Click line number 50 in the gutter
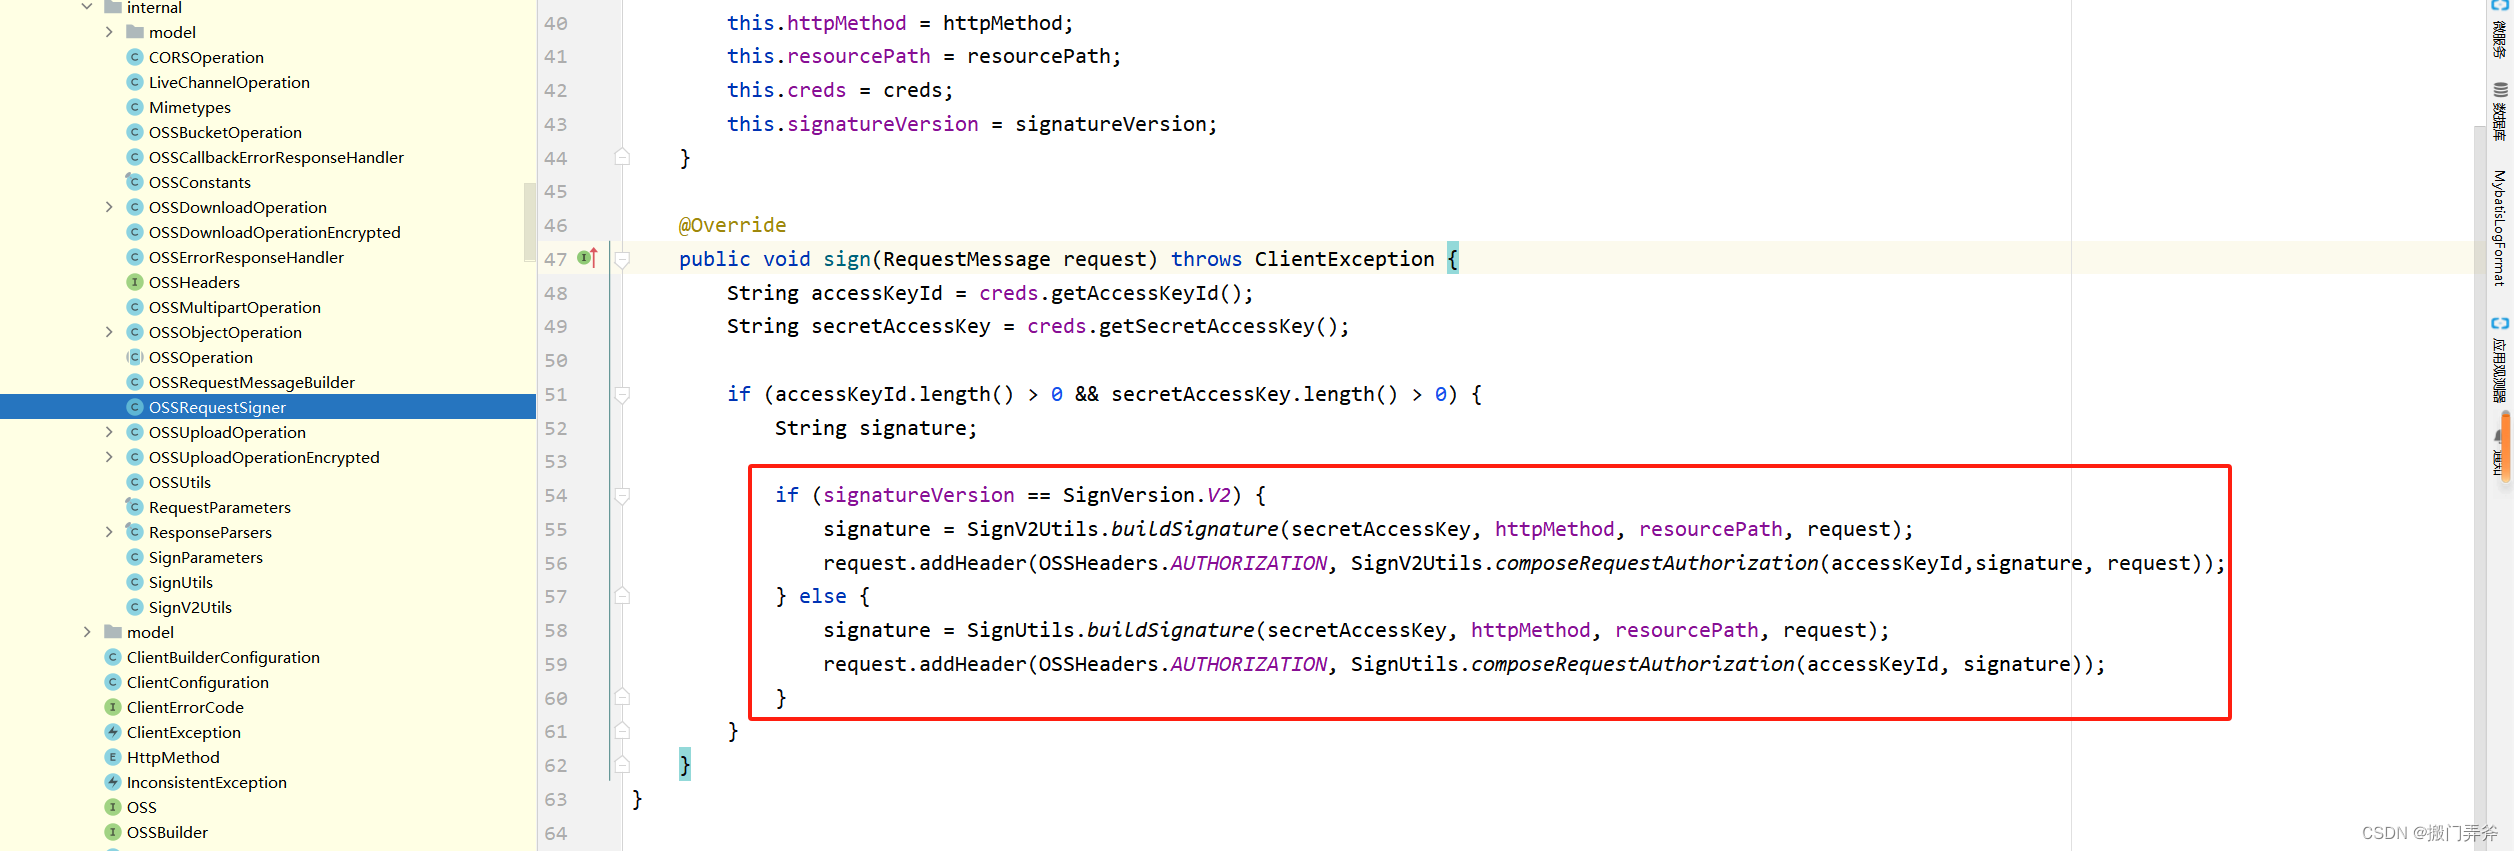 (556, 360)
